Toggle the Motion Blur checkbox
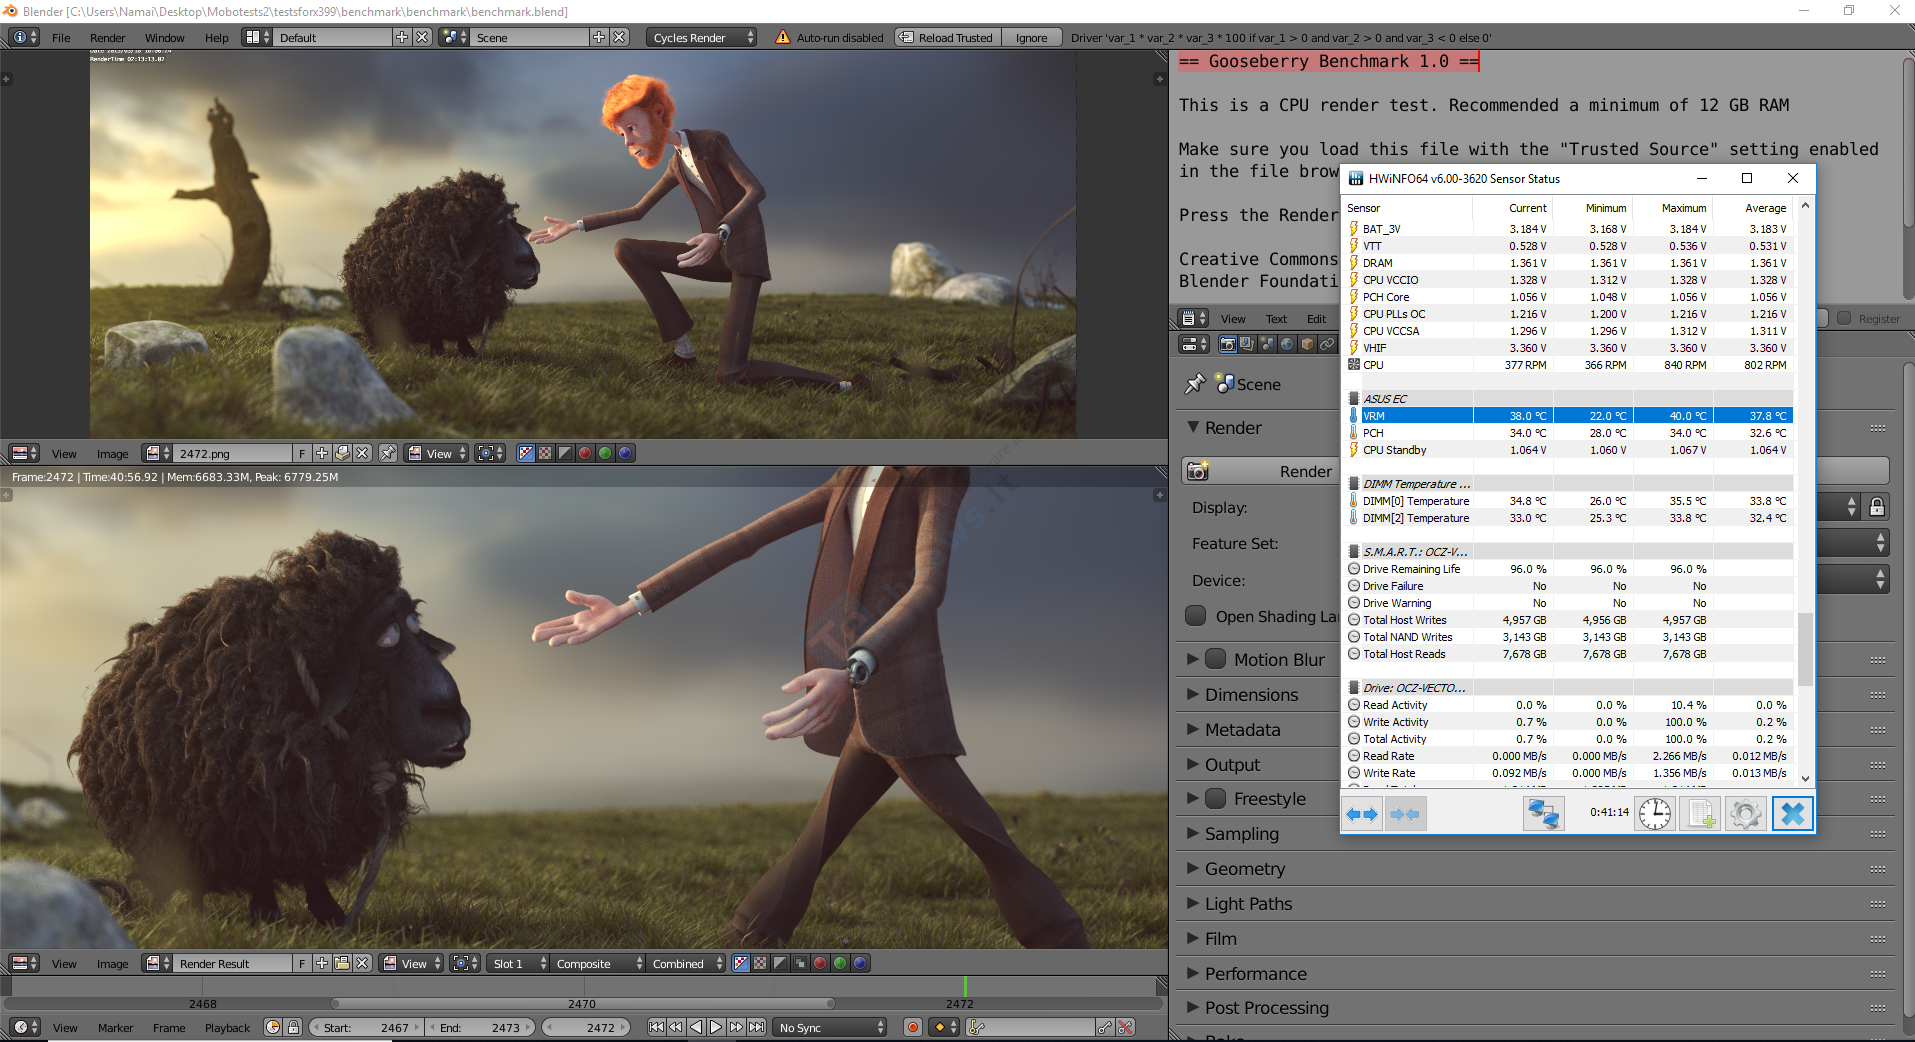The width and height of the screenshot is (1915, 1042). 1215,659
